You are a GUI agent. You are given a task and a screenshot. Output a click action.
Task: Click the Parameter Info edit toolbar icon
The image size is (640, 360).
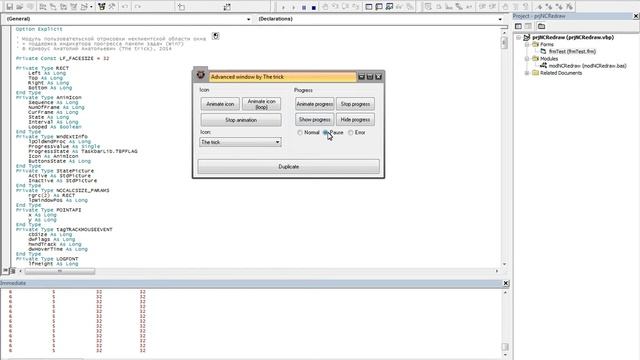(x=459, y=7)
